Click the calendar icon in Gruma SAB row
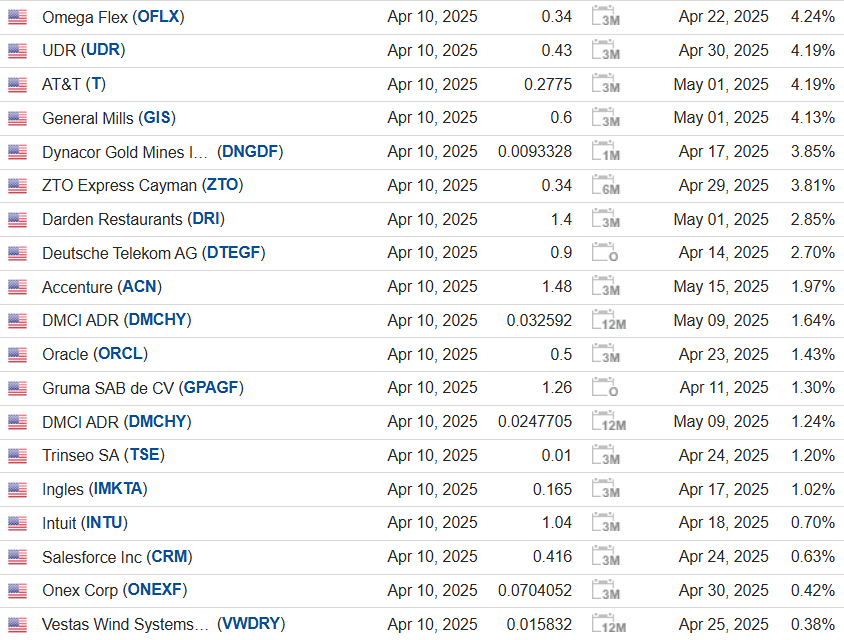844x640 pixels. pyautogui.click(x=606, y=388)
